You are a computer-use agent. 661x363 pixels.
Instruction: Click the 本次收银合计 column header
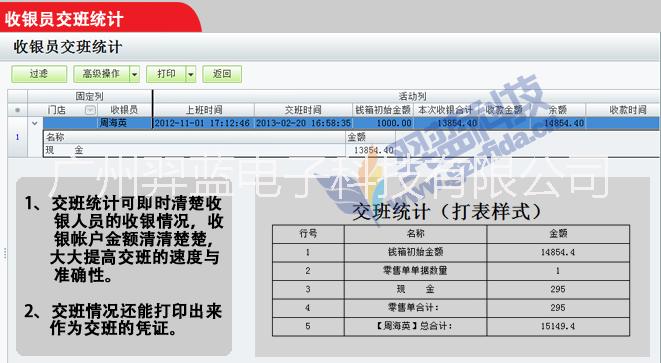445,110
